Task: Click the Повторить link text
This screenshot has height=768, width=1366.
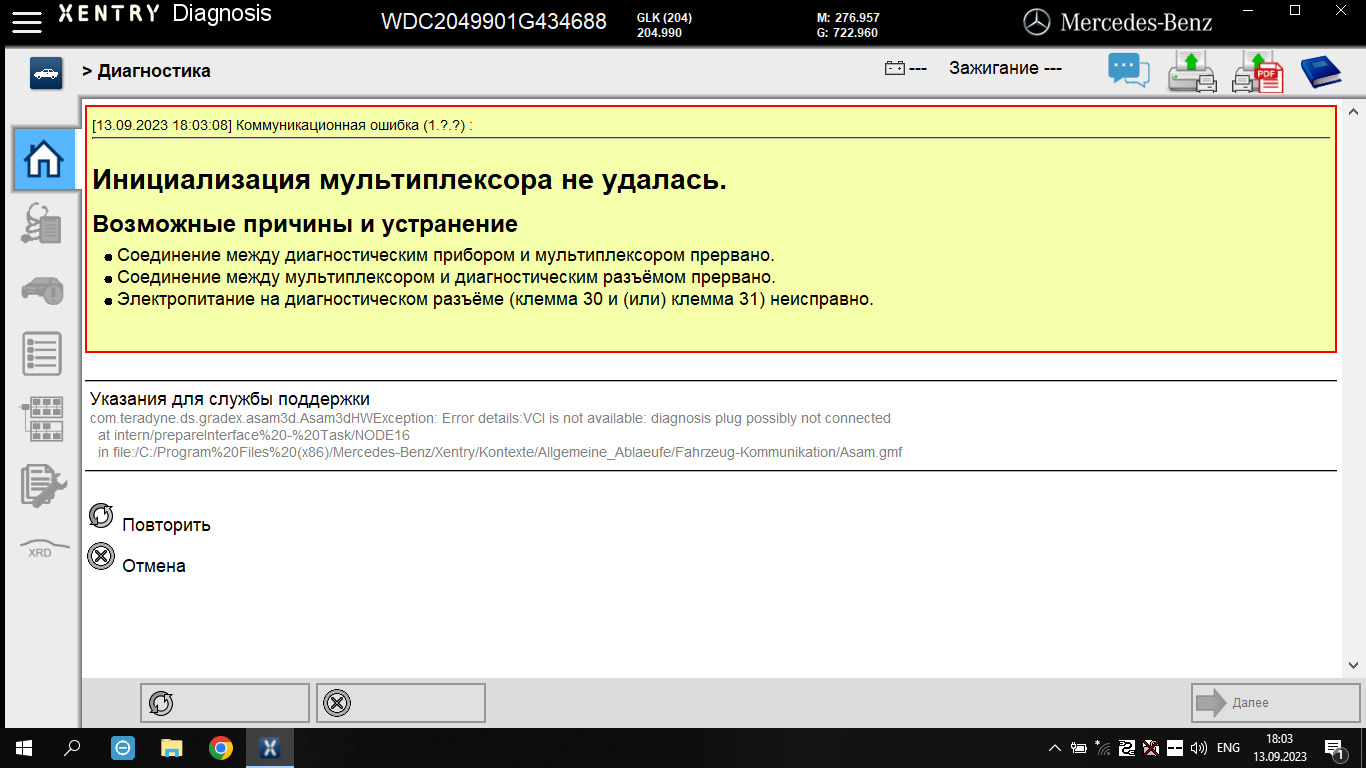Action: [166, 525]
